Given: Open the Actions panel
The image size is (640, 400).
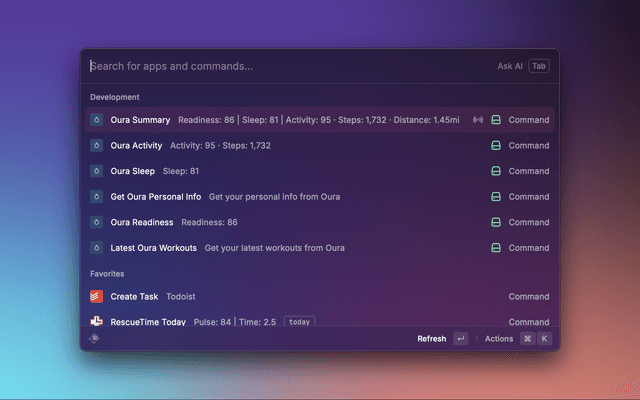Looking at the screenshot, I should point(499,339).
